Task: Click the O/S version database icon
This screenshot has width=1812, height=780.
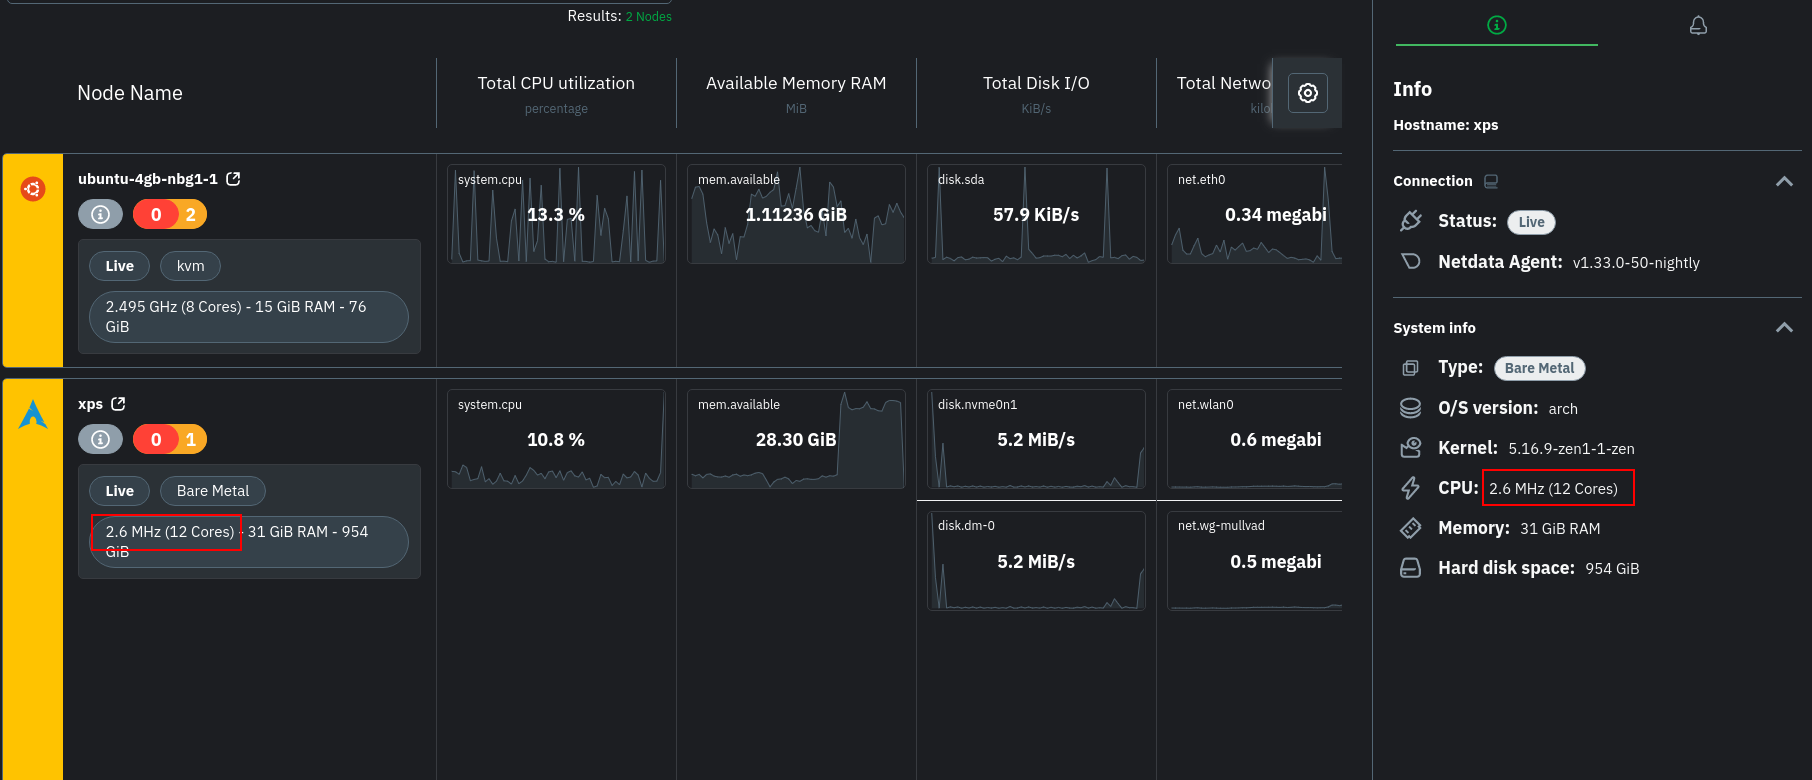Action: [x=1410, y=408]
